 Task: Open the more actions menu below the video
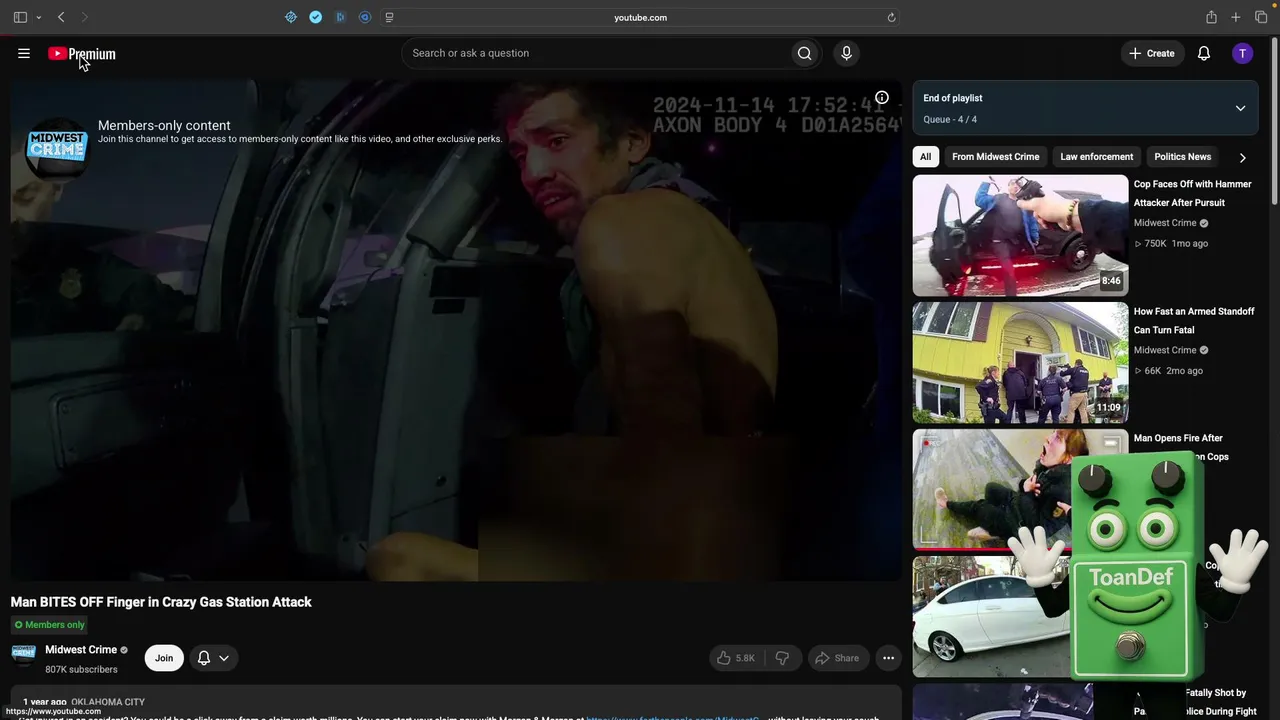(x=888, y=658)
